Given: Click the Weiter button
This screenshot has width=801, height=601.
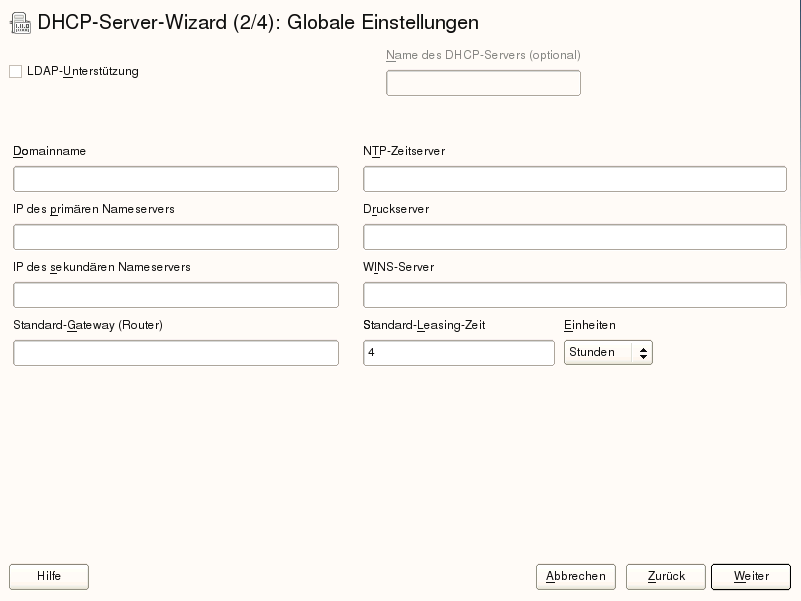Looking at the screenshot, I should click(x=751, y=577).
